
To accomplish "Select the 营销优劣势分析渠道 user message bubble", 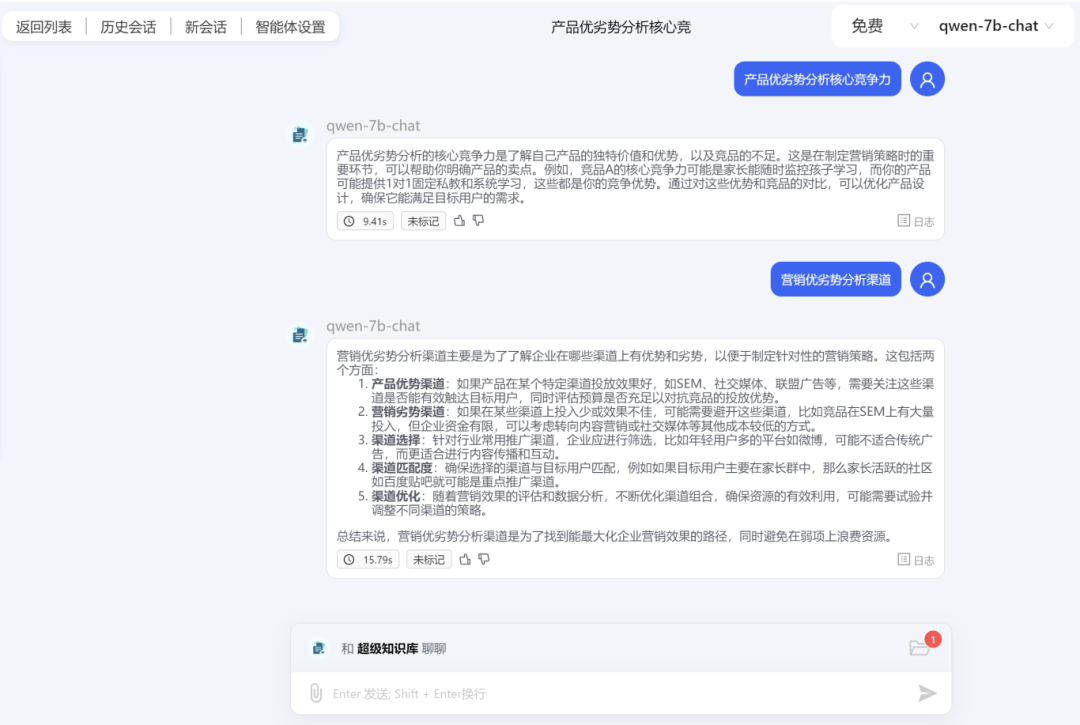I will pos(835,280).
